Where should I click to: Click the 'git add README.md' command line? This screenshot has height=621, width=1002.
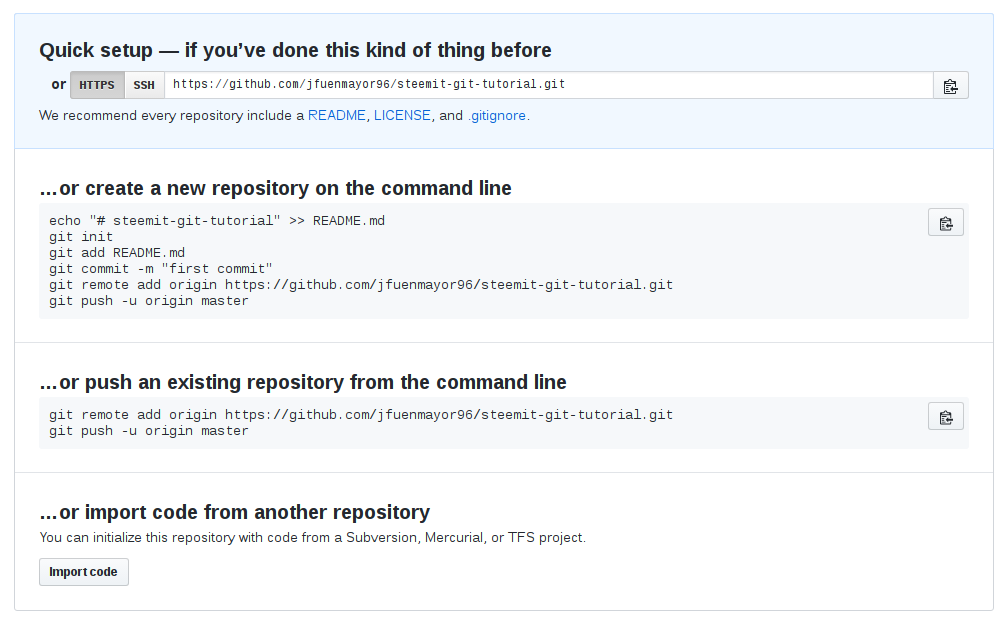point(117,253)
